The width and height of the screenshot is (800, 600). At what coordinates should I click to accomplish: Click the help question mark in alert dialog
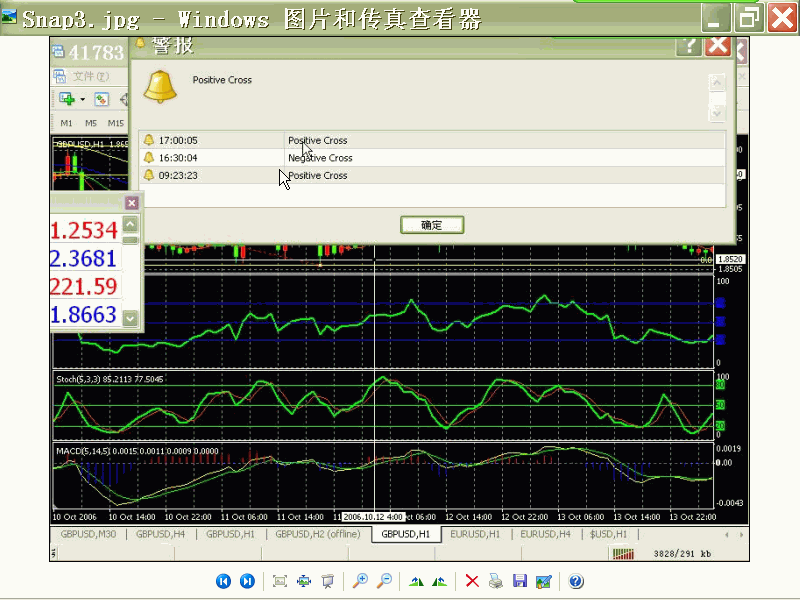tap(689, 46)
